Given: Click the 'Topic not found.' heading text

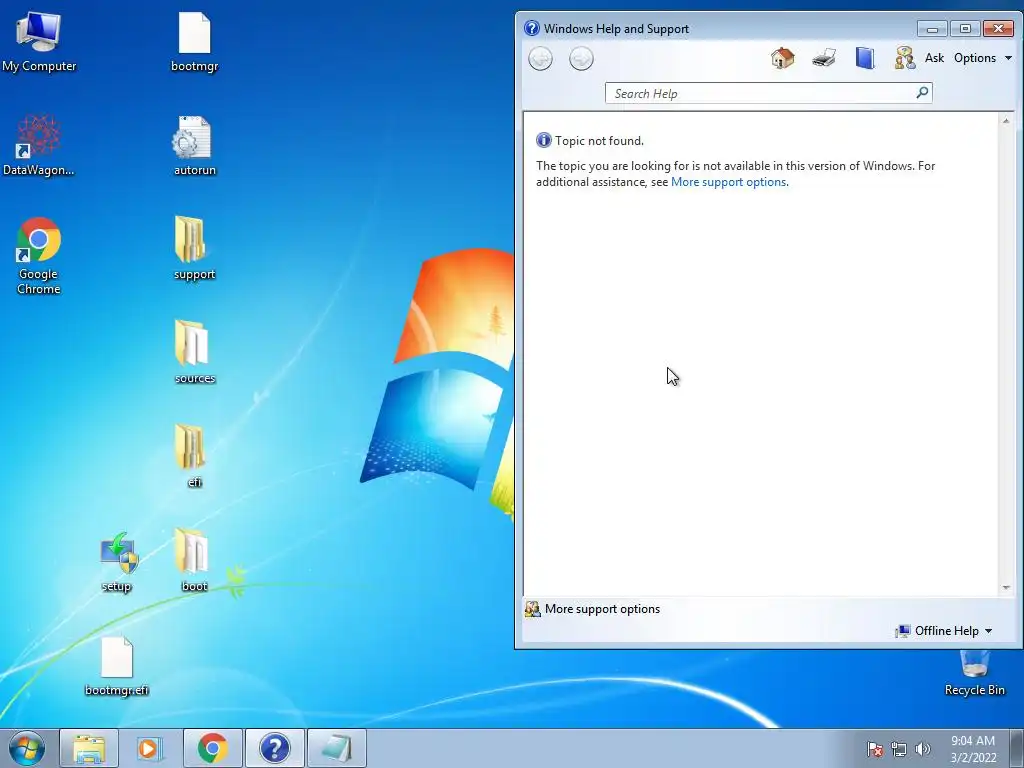Looking at the screenshot, I should (599, 141).
